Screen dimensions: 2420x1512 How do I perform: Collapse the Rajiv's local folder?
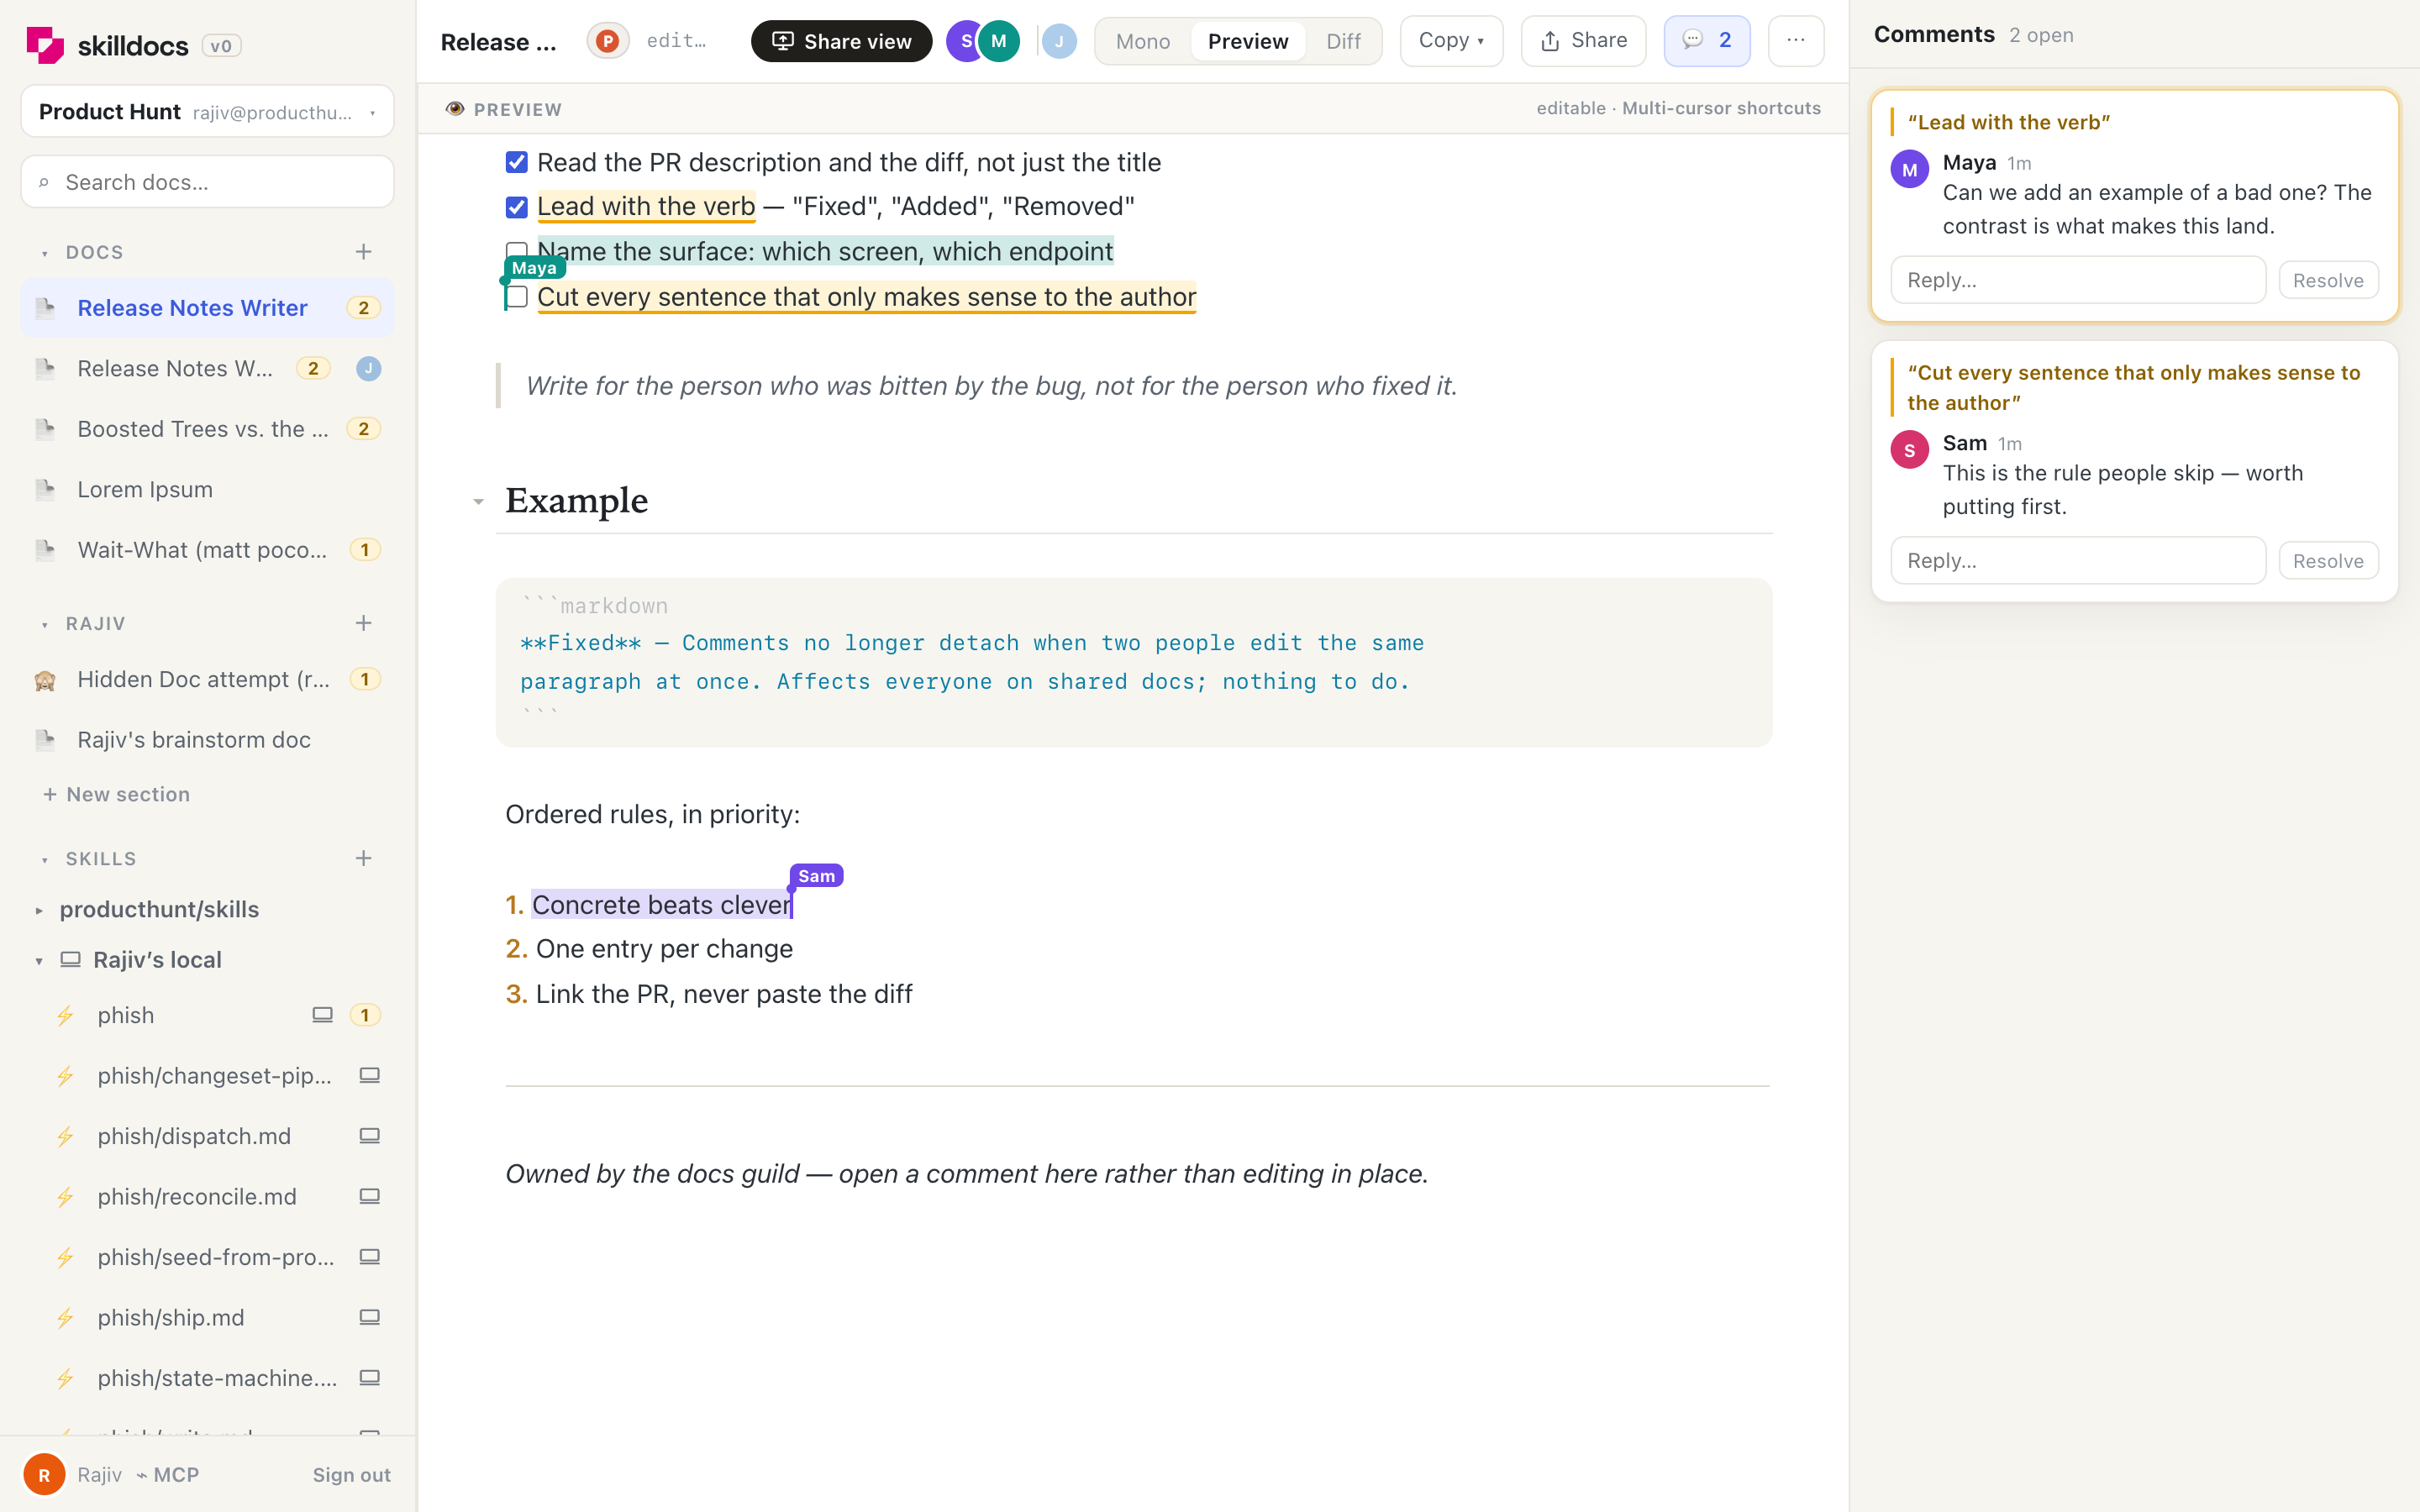click(39, 961)
